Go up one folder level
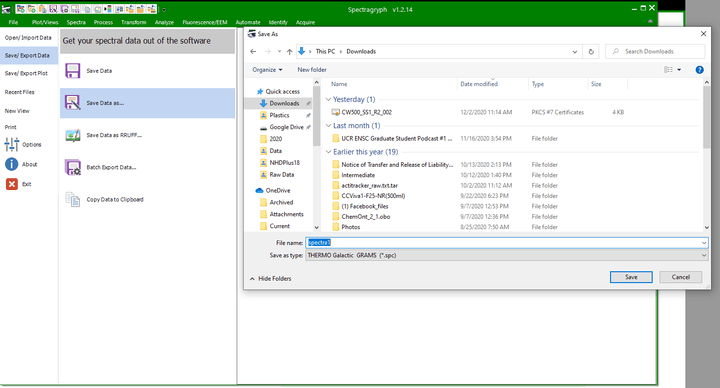This screenshot has height=388, width=720. (x=289, y=51)
